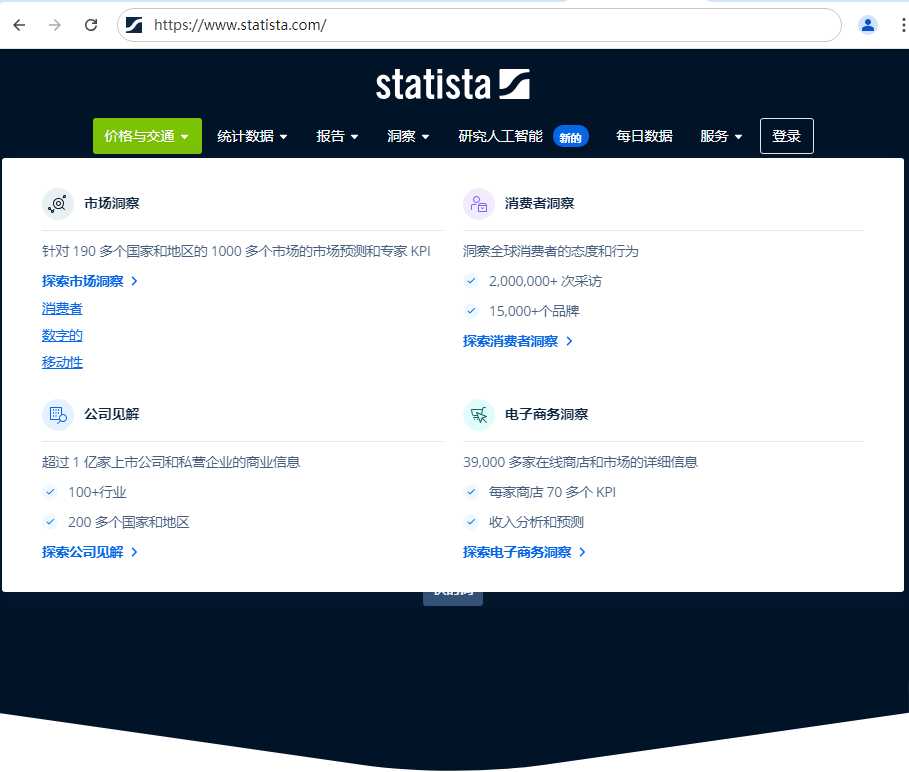The height and width of the screenshot is (772, 909).
Task: Go to 每日数据 page
Action: pos(644,136)
